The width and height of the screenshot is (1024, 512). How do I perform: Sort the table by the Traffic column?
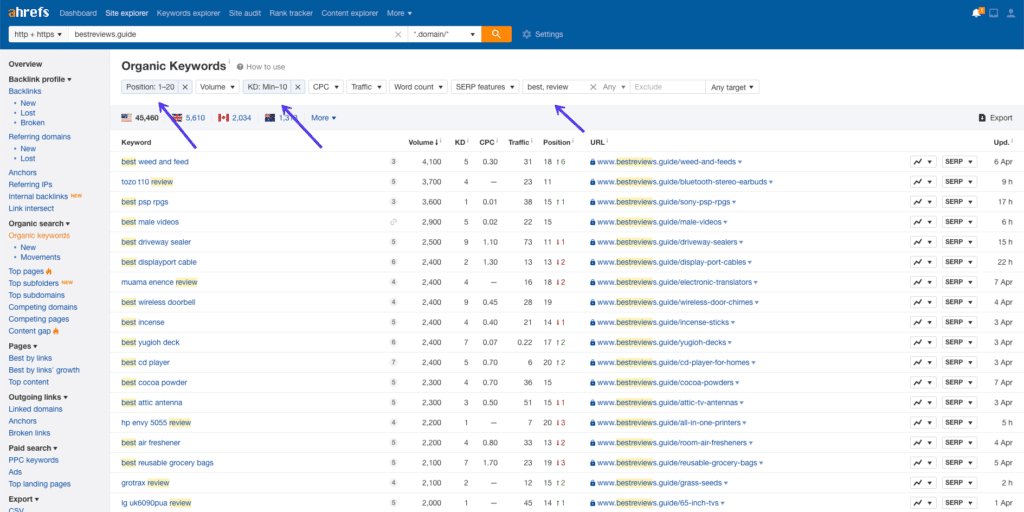[x=518, y=142]
